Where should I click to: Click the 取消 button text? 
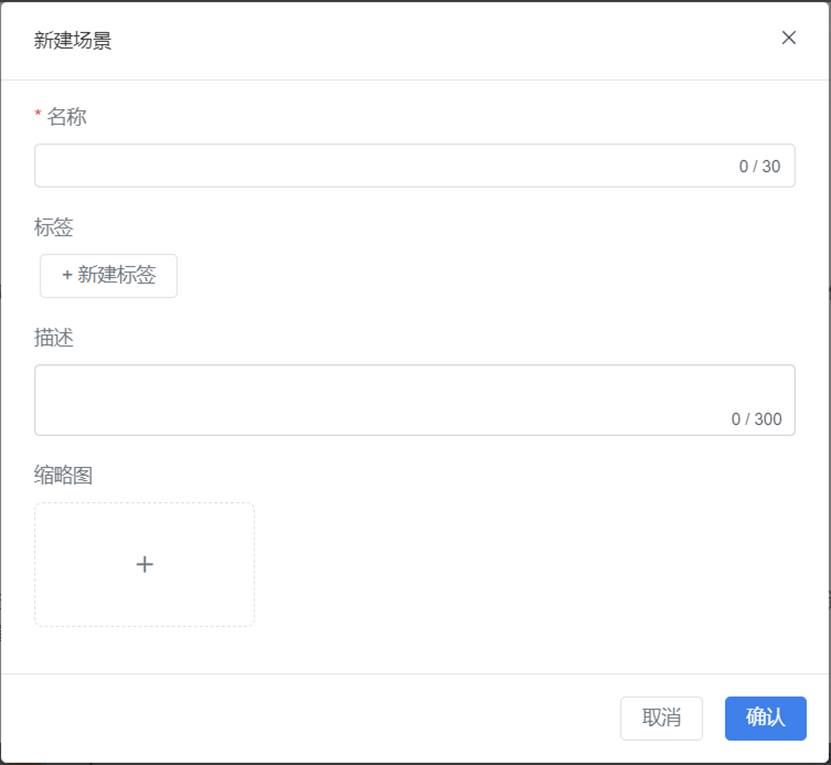pyautogui.click(x=661, y=718)
